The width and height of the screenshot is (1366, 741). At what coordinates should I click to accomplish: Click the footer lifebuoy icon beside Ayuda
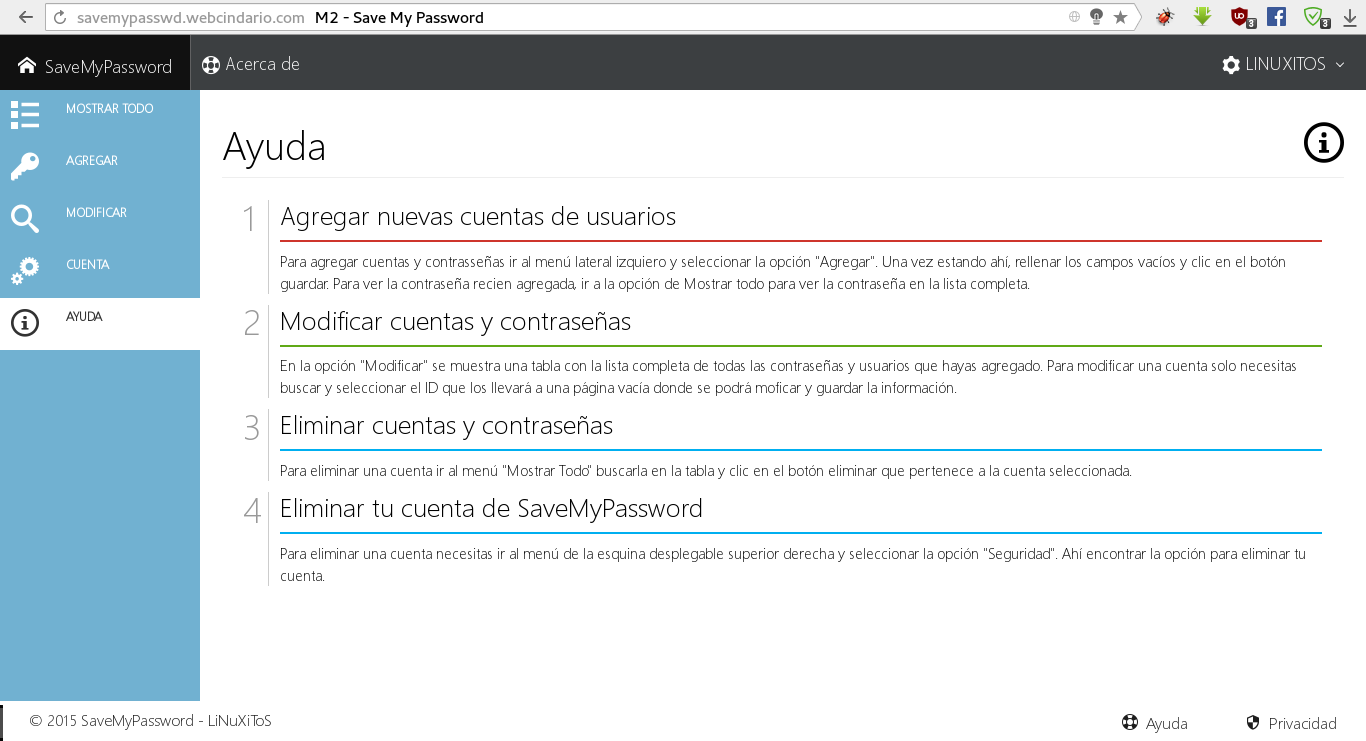click(x=1130, y=723)
